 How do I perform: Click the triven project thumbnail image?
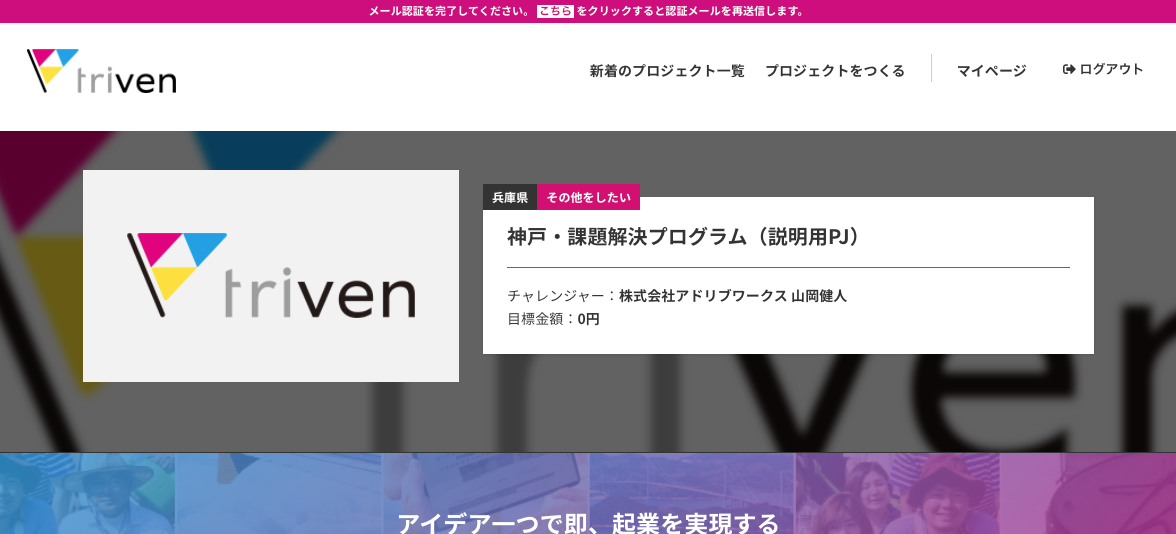[x=271, y=276]
